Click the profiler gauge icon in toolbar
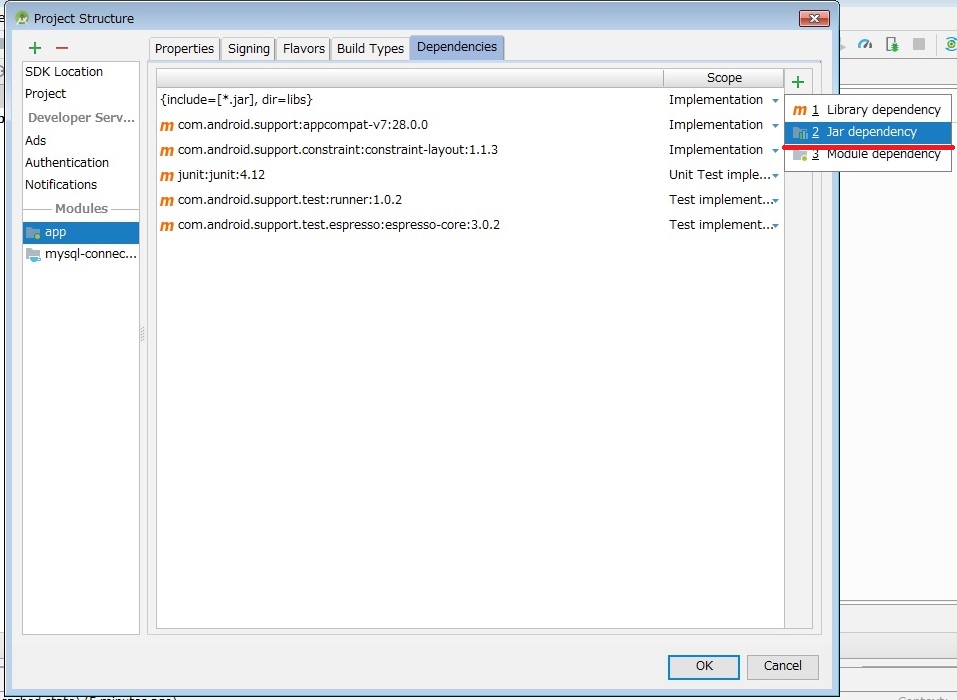The width and height of the screenshot is (957, 700). [x=865, y=44]
